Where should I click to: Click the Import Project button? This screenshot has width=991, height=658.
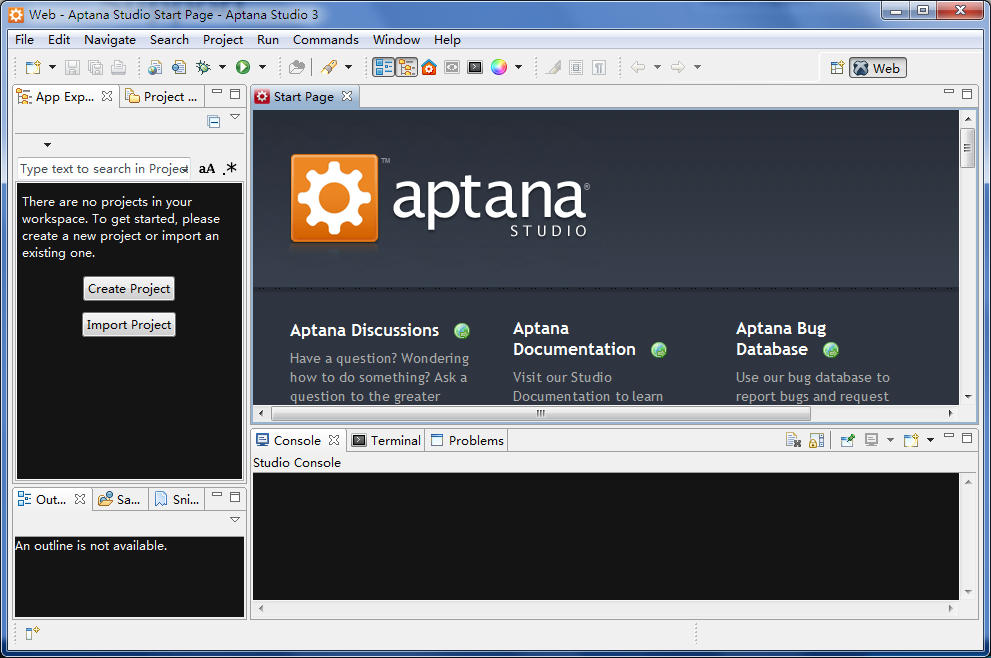[x=129, y=325]
